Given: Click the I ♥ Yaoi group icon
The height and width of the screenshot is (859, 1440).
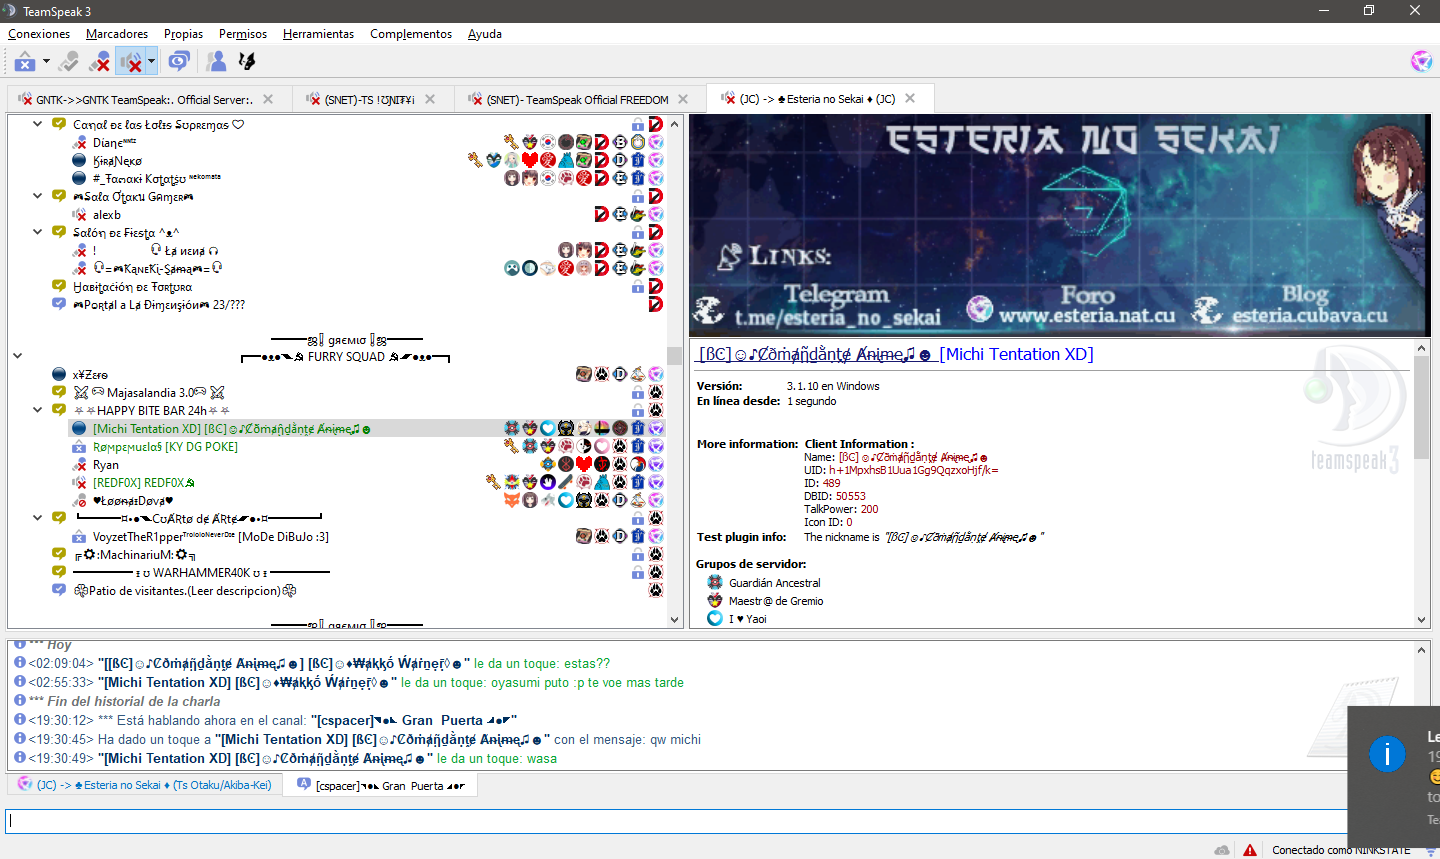Looking at the screenshot, I should tap(714, 619).
